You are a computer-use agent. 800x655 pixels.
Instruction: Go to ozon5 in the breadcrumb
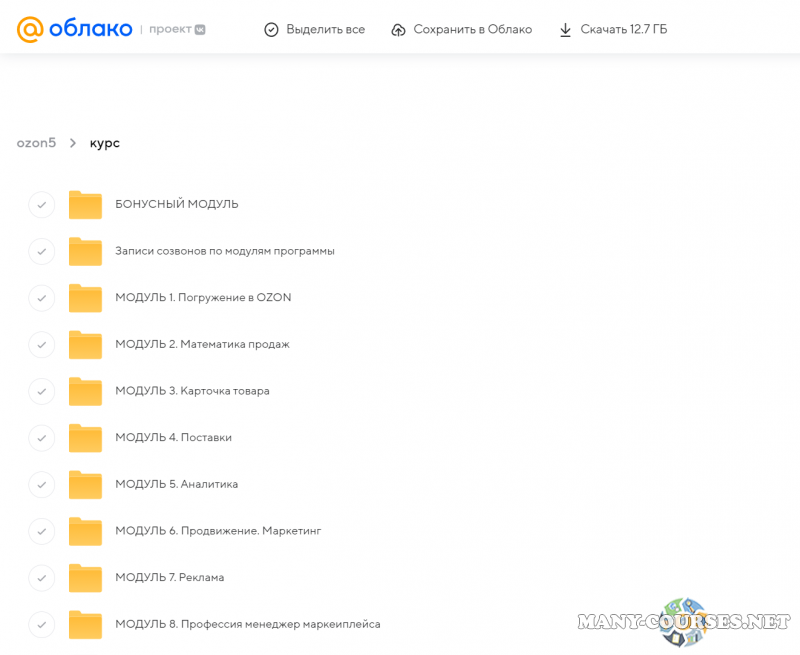(x=36, y=143)
